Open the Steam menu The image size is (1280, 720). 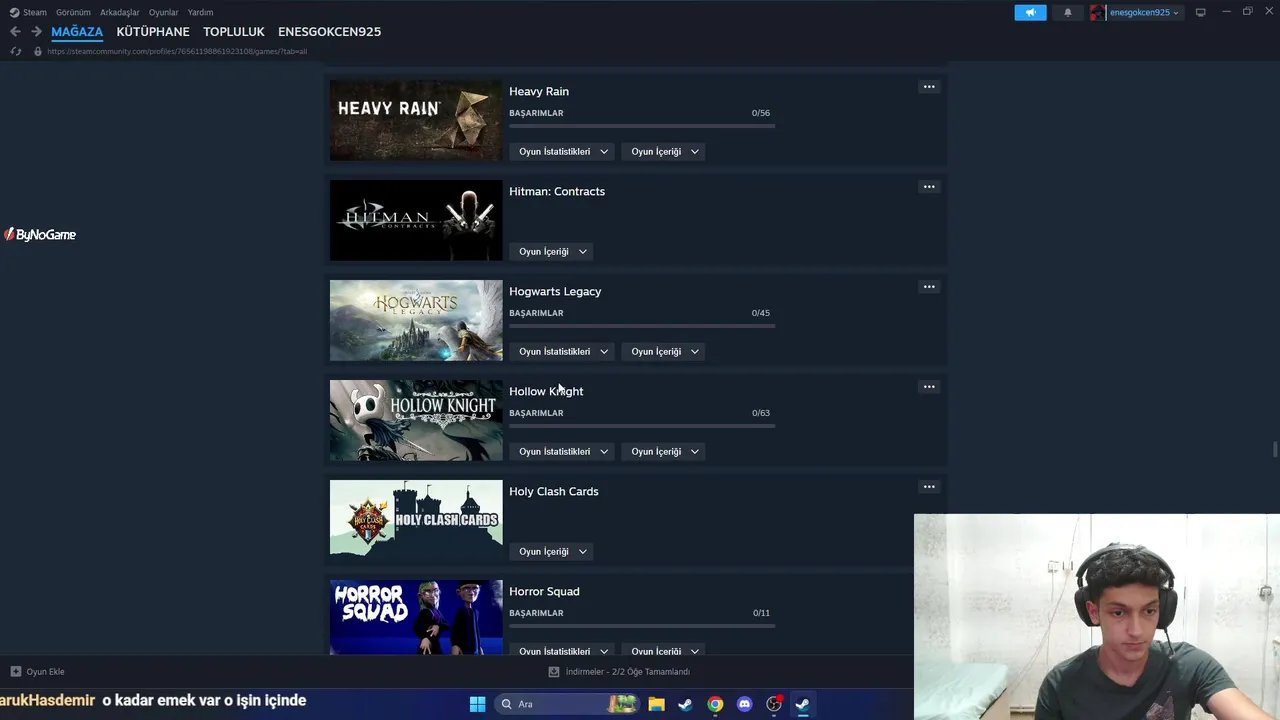[x=35, y=12]
